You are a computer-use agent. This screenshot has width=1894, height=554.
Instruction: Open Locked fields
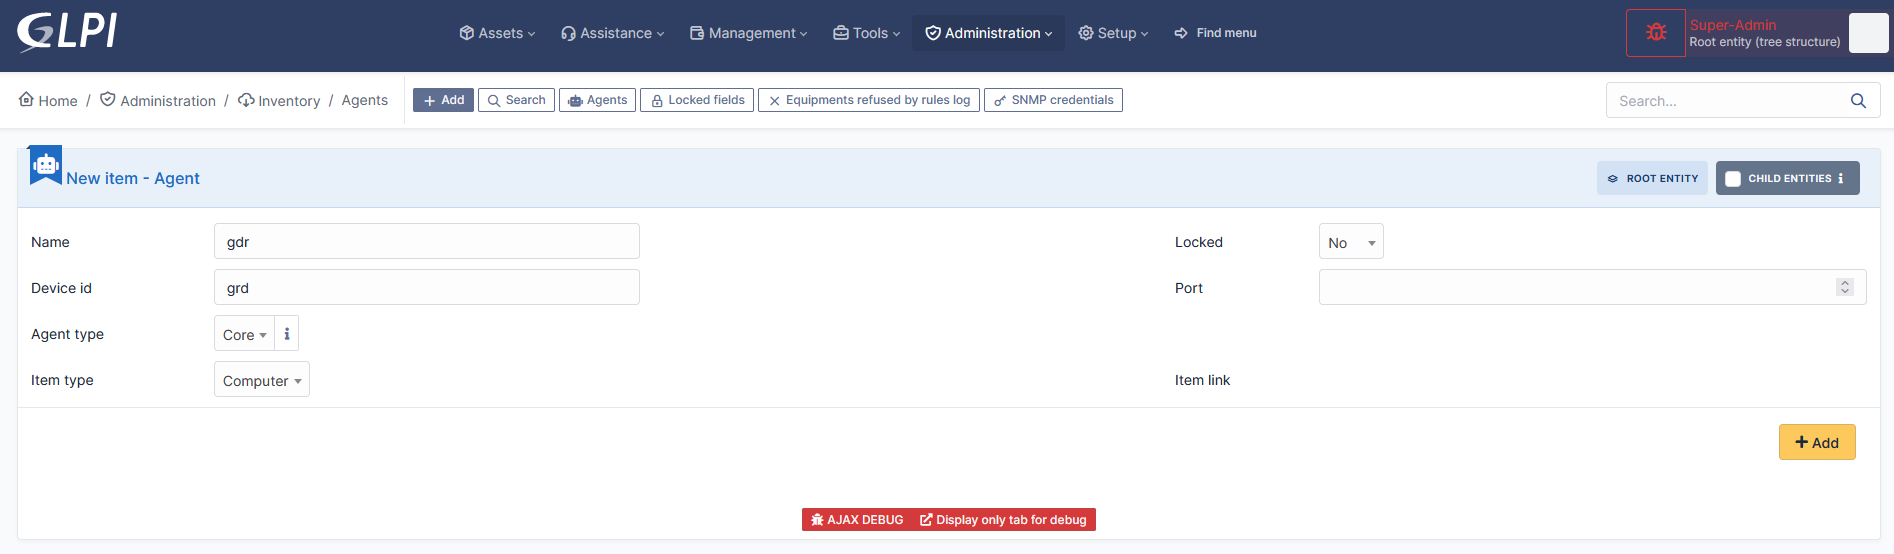(697, 100)
